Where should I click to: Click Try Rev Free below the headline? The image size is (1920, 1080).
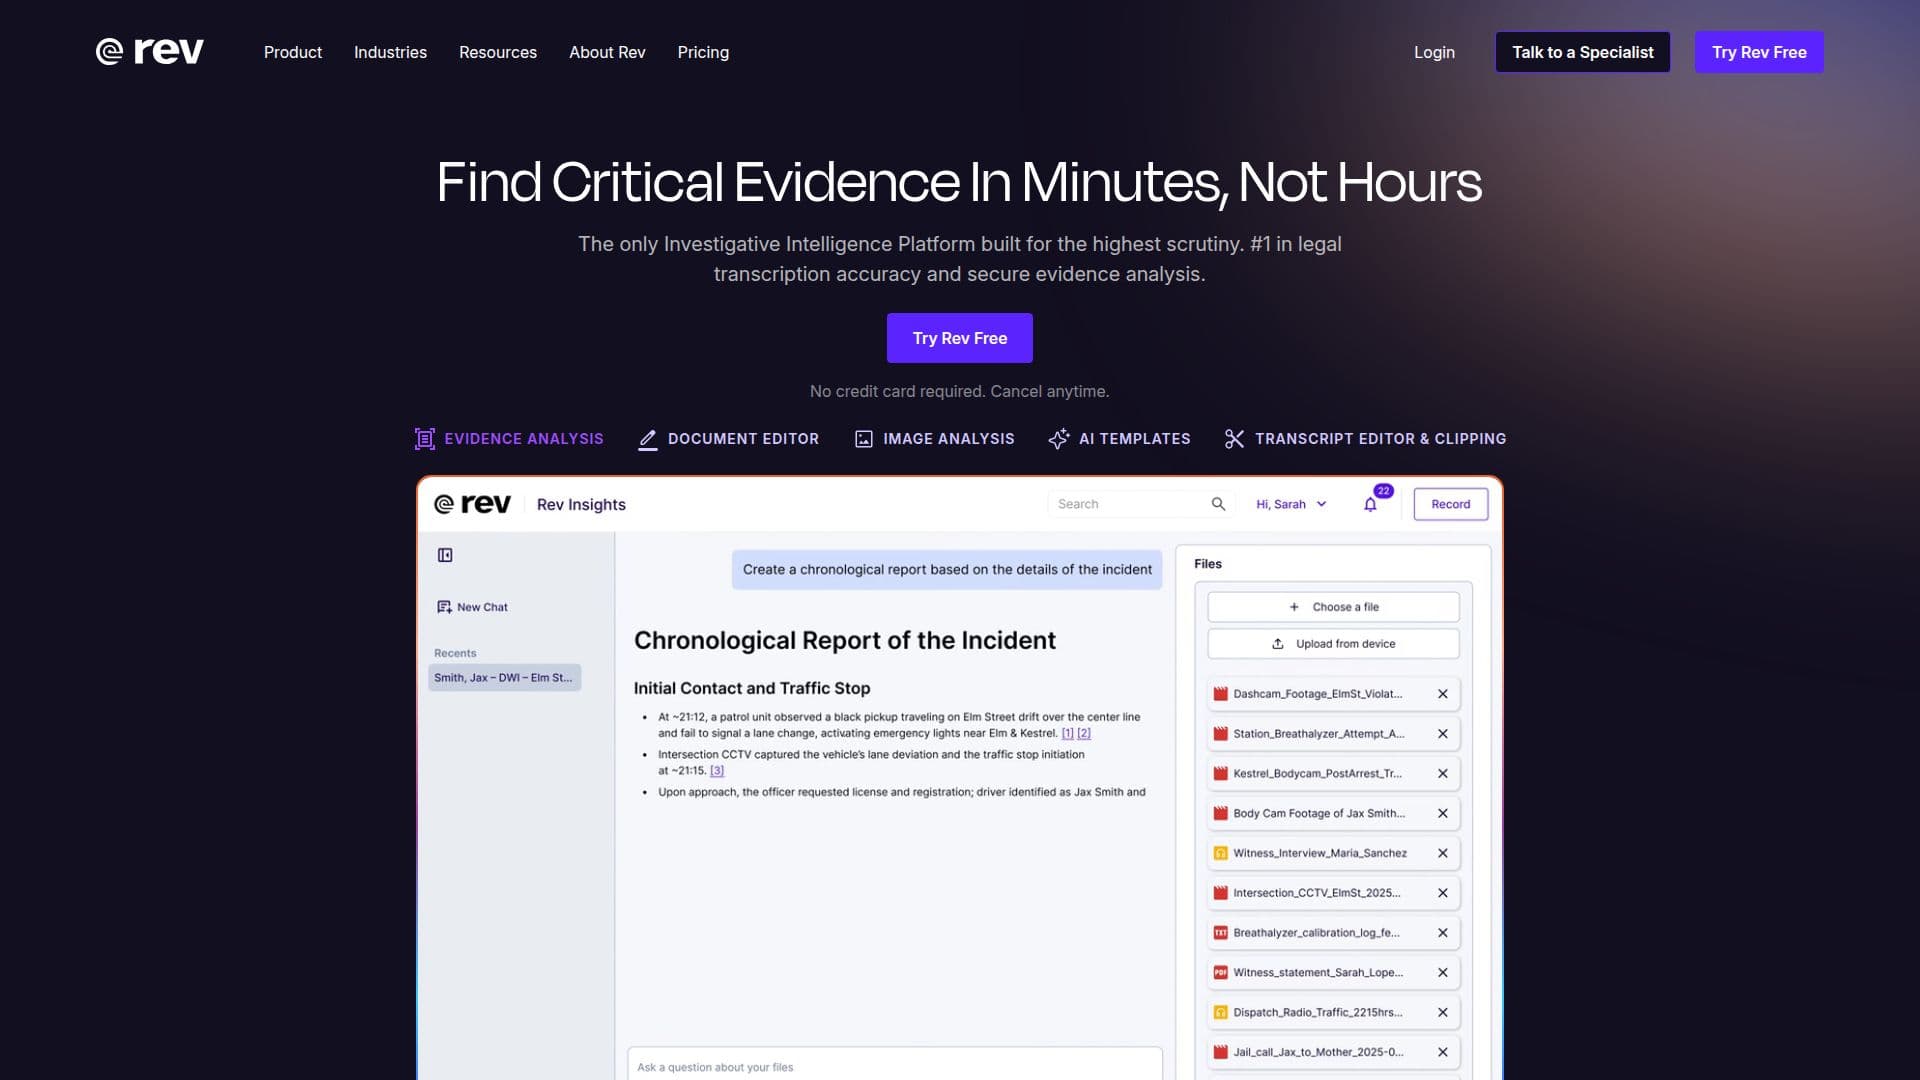pos(959,338)
